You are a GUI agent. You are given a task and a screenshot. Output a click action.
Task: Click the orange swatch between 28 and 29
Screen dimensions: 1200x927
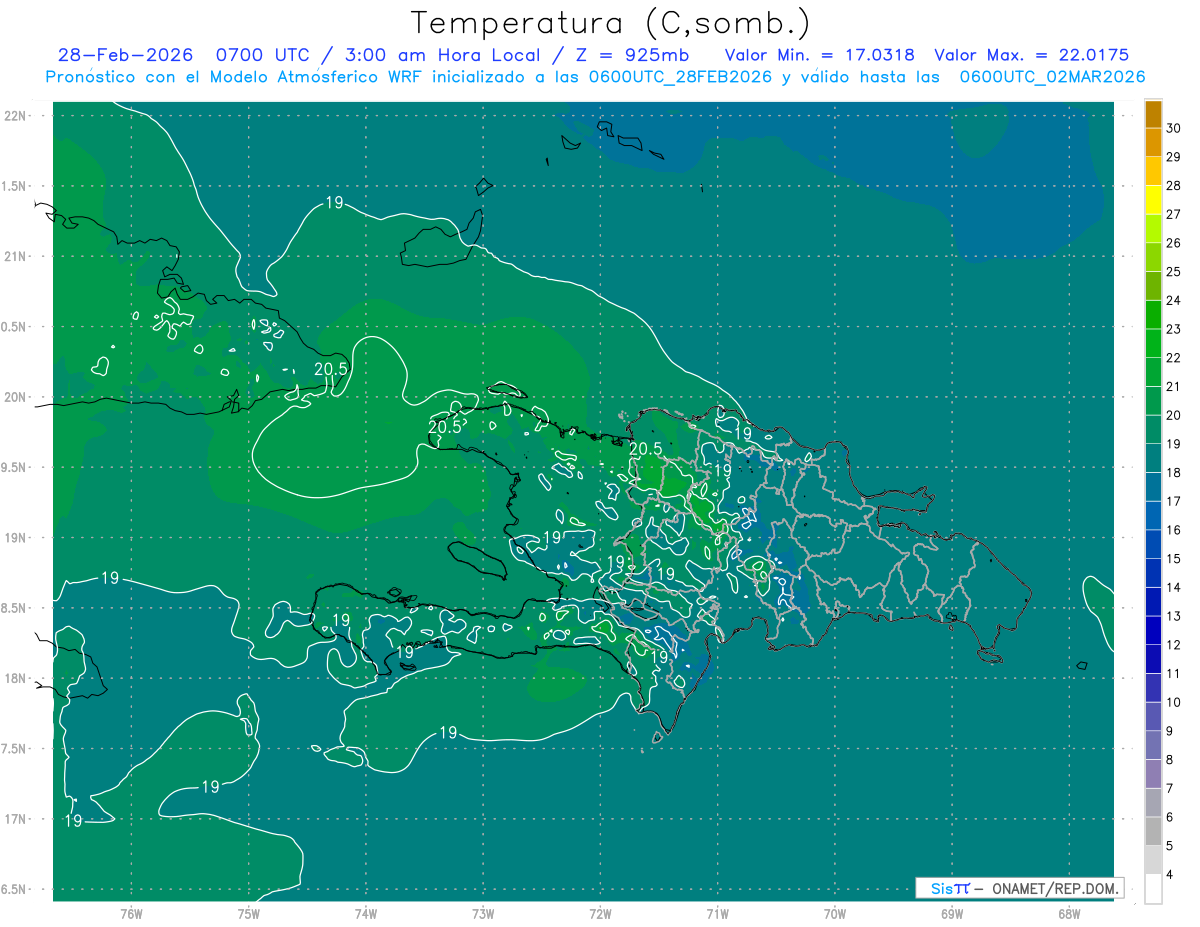click(1153, 171)
